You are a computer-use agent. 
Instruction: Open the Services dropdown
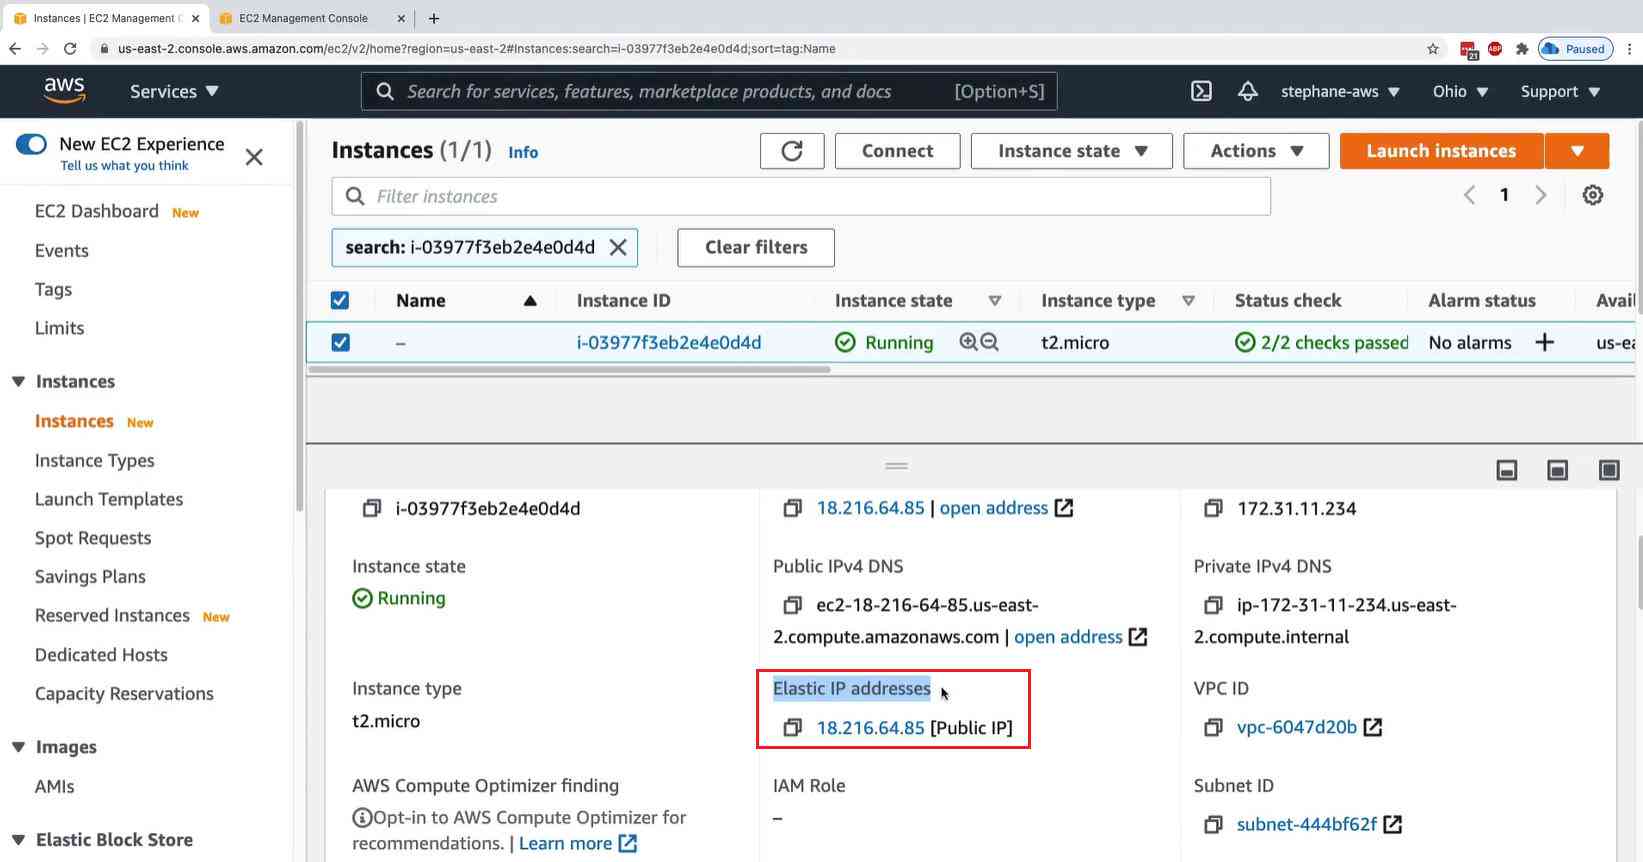click(x=174, y=91)
